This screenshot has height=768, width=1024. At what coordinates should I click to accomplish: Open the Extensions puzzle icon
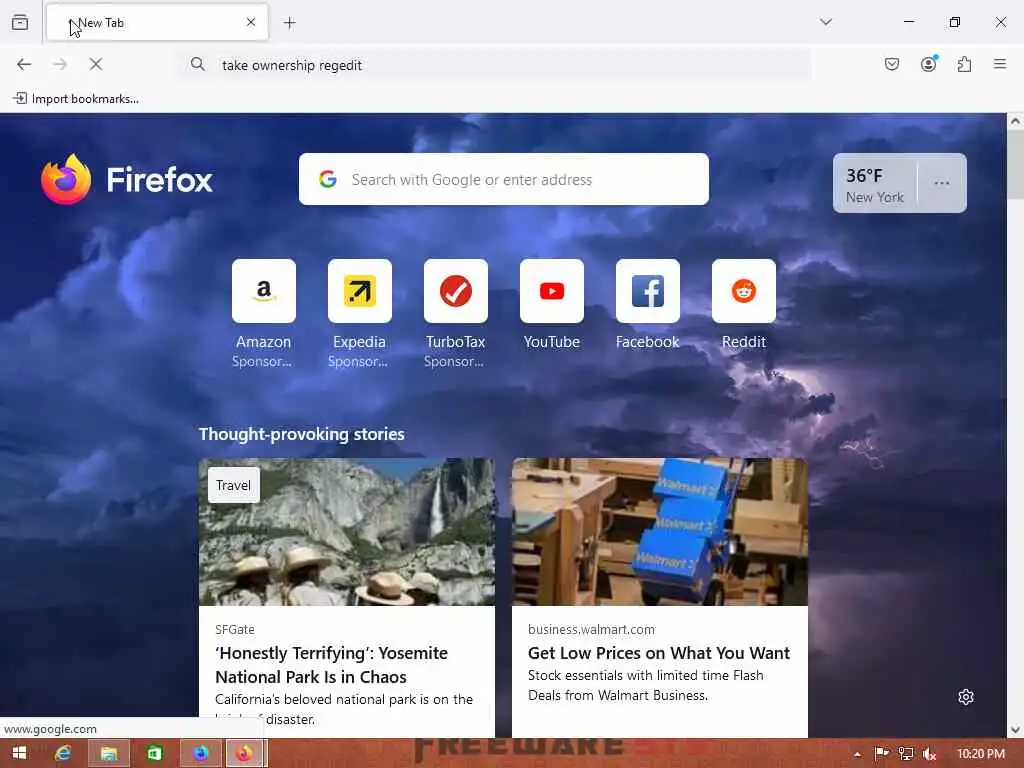click(x=964, y=64)
